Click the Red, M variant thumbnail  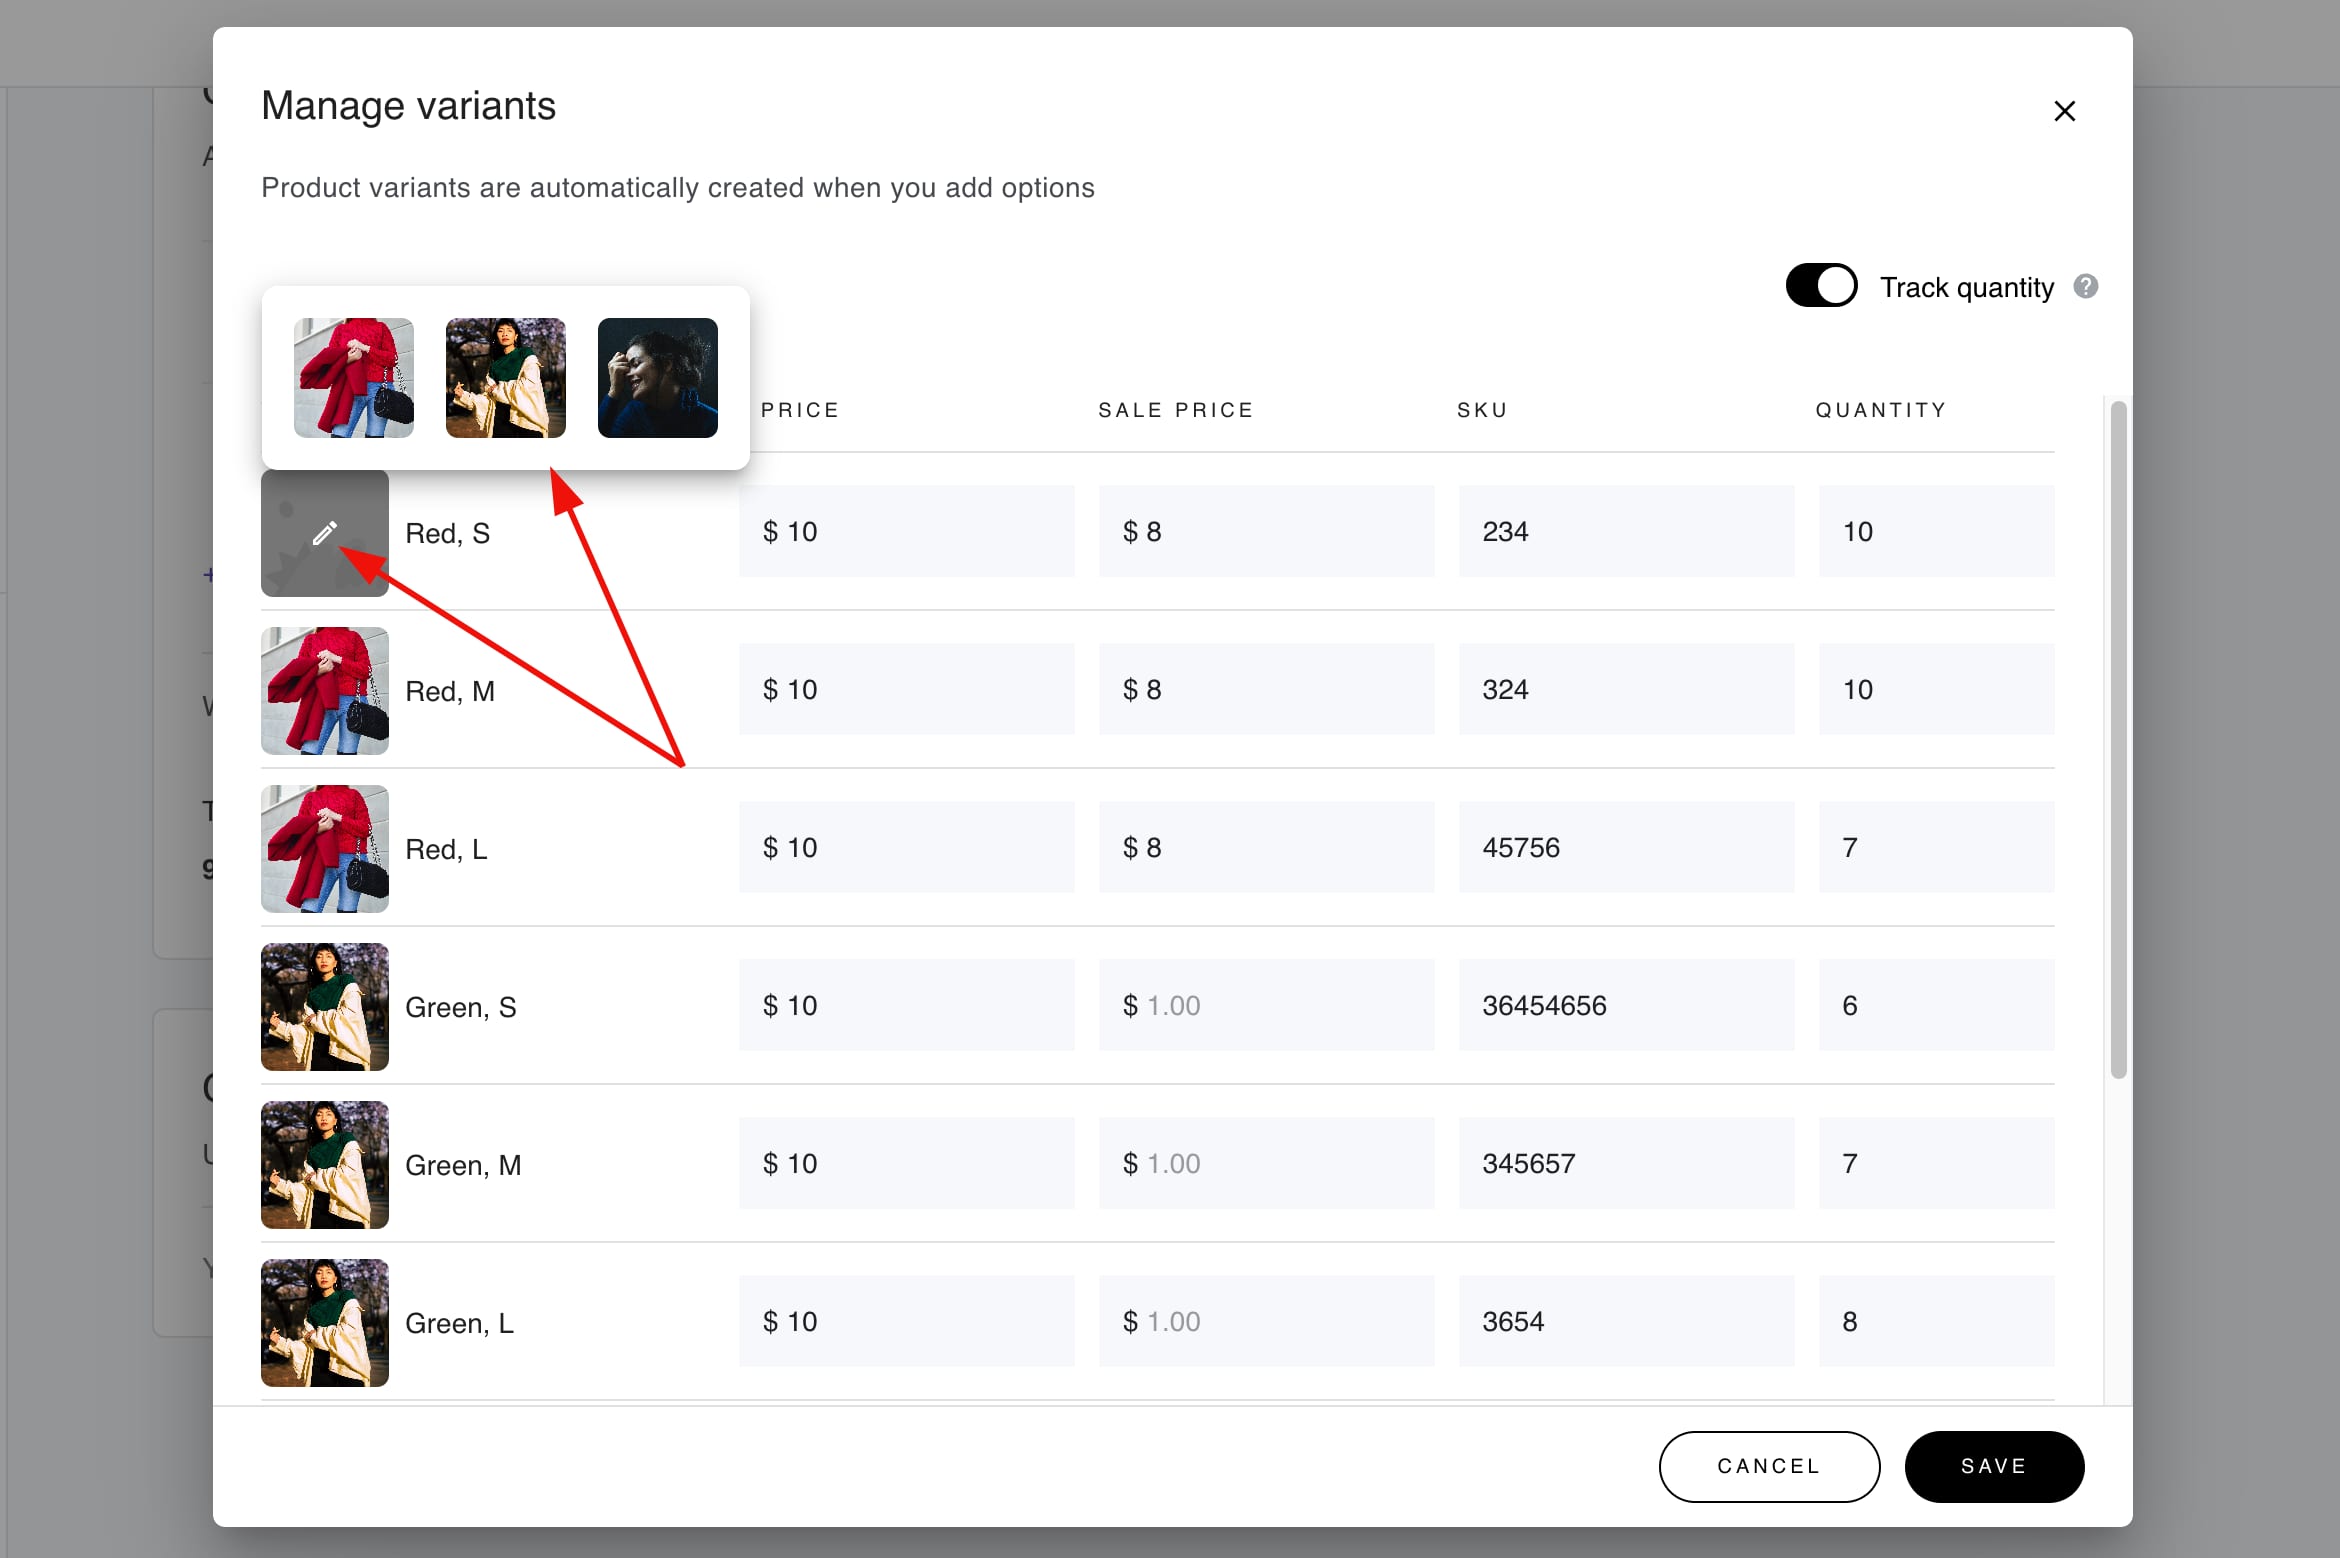point(324,691)
